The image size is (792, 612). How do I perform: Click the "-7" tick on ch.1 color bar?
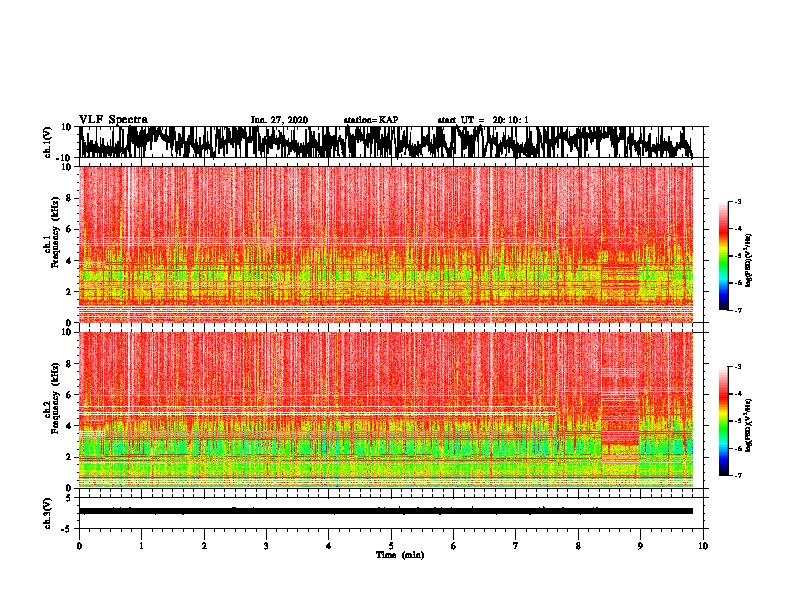tap(738, 310)
